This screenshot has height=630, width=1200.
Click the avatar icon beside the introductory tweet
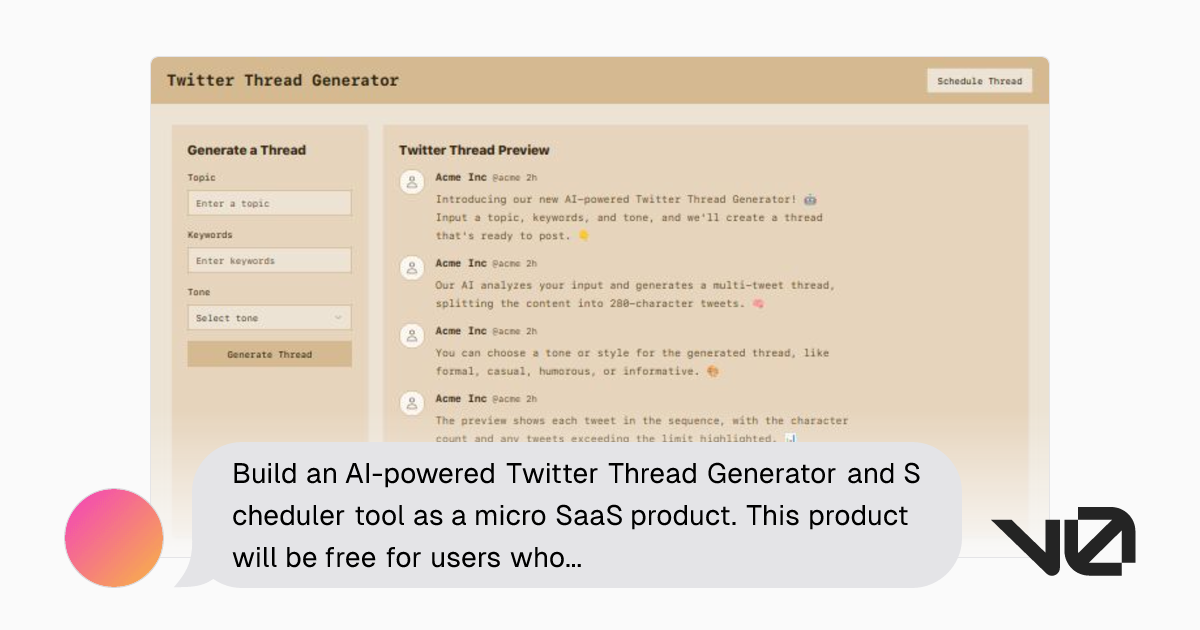pyautogui.click(x=411, y=181)
